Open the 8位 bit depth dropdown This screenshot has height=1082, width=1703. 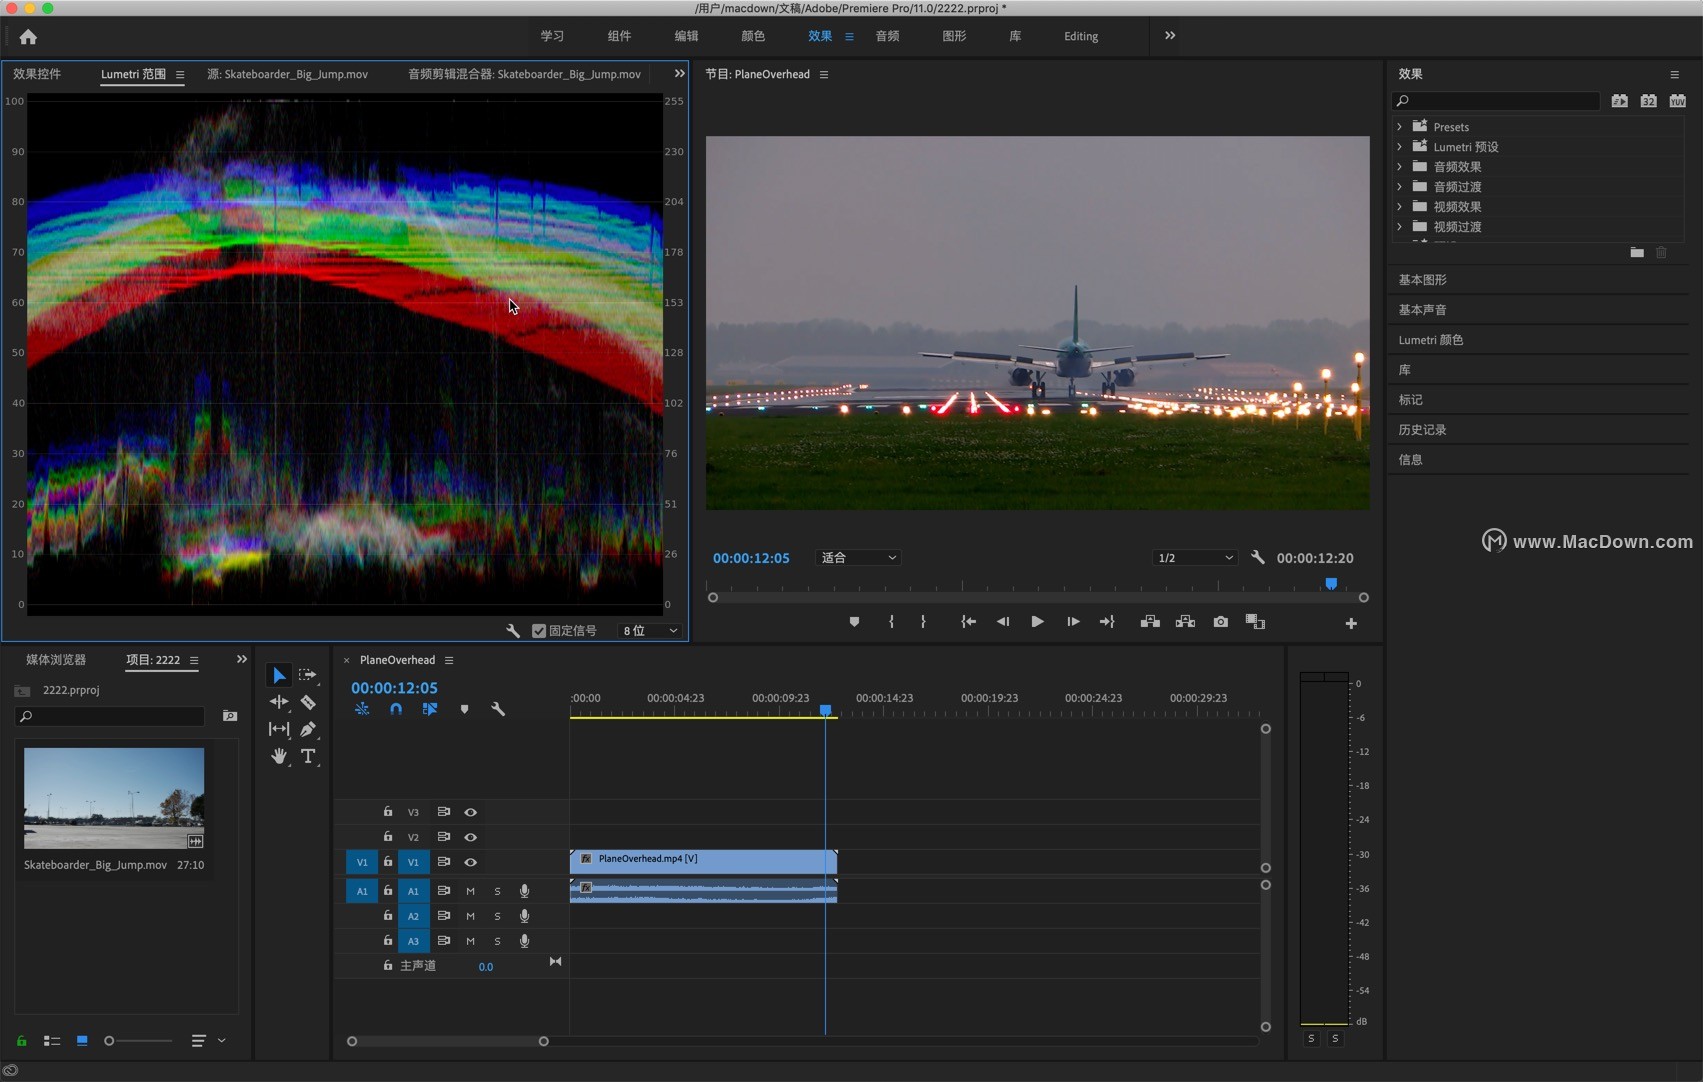(x=648, y=631)
